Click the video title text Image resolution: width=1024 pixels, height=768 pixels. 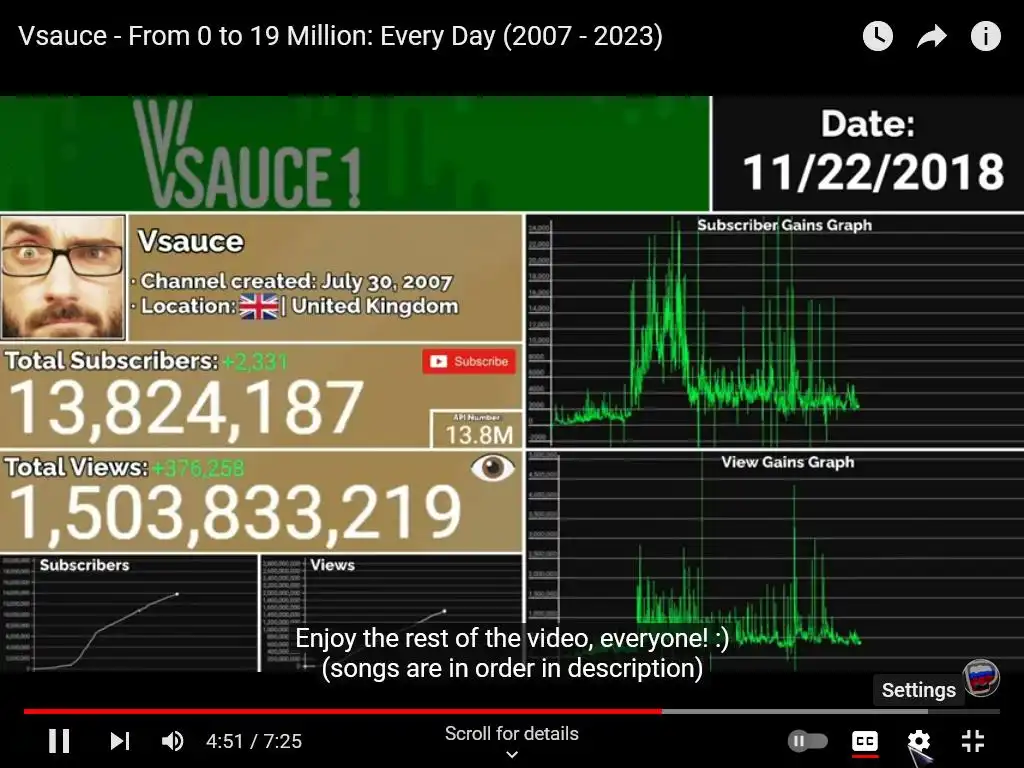340,36
